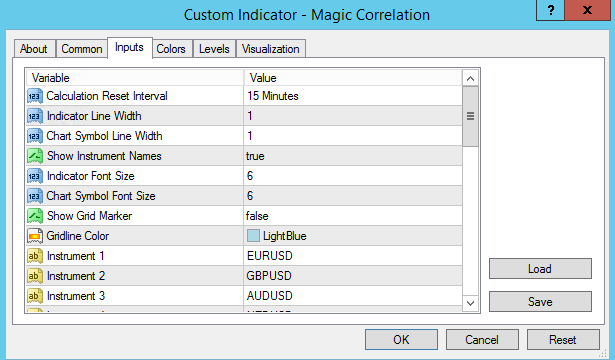Select the AUDUSD value cell
Screen dimensions: 615x360
353,296
